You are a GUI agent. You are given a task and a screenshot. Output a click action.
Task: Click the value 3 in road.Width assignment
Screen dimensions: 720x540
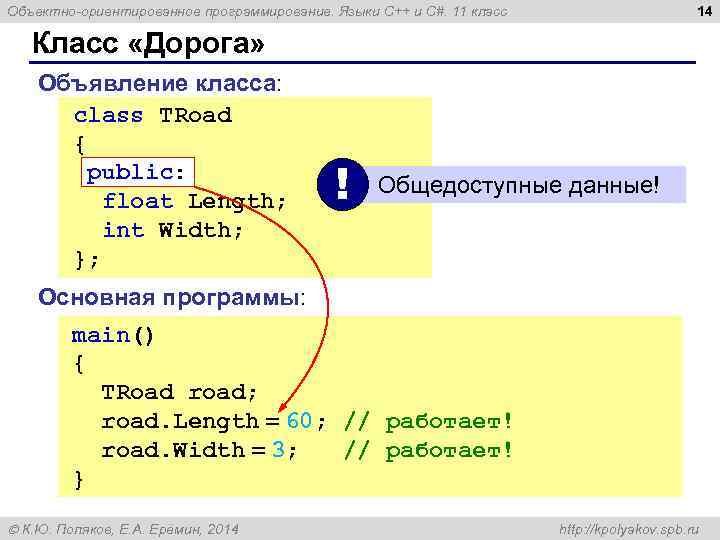(x=278, y=450)
